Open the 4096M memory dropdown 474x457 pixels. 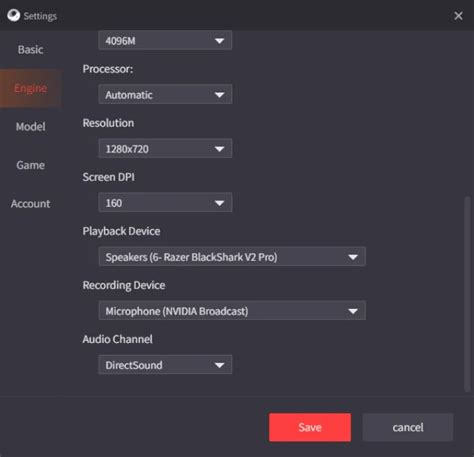[165, 40]
